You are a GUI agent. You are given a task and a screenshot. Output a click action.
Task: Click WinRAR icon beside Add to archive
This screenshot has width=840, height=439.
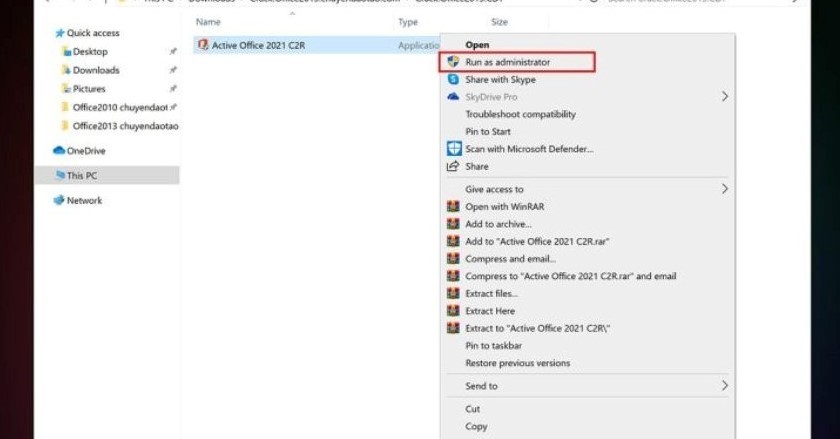(x=453, y=224)
